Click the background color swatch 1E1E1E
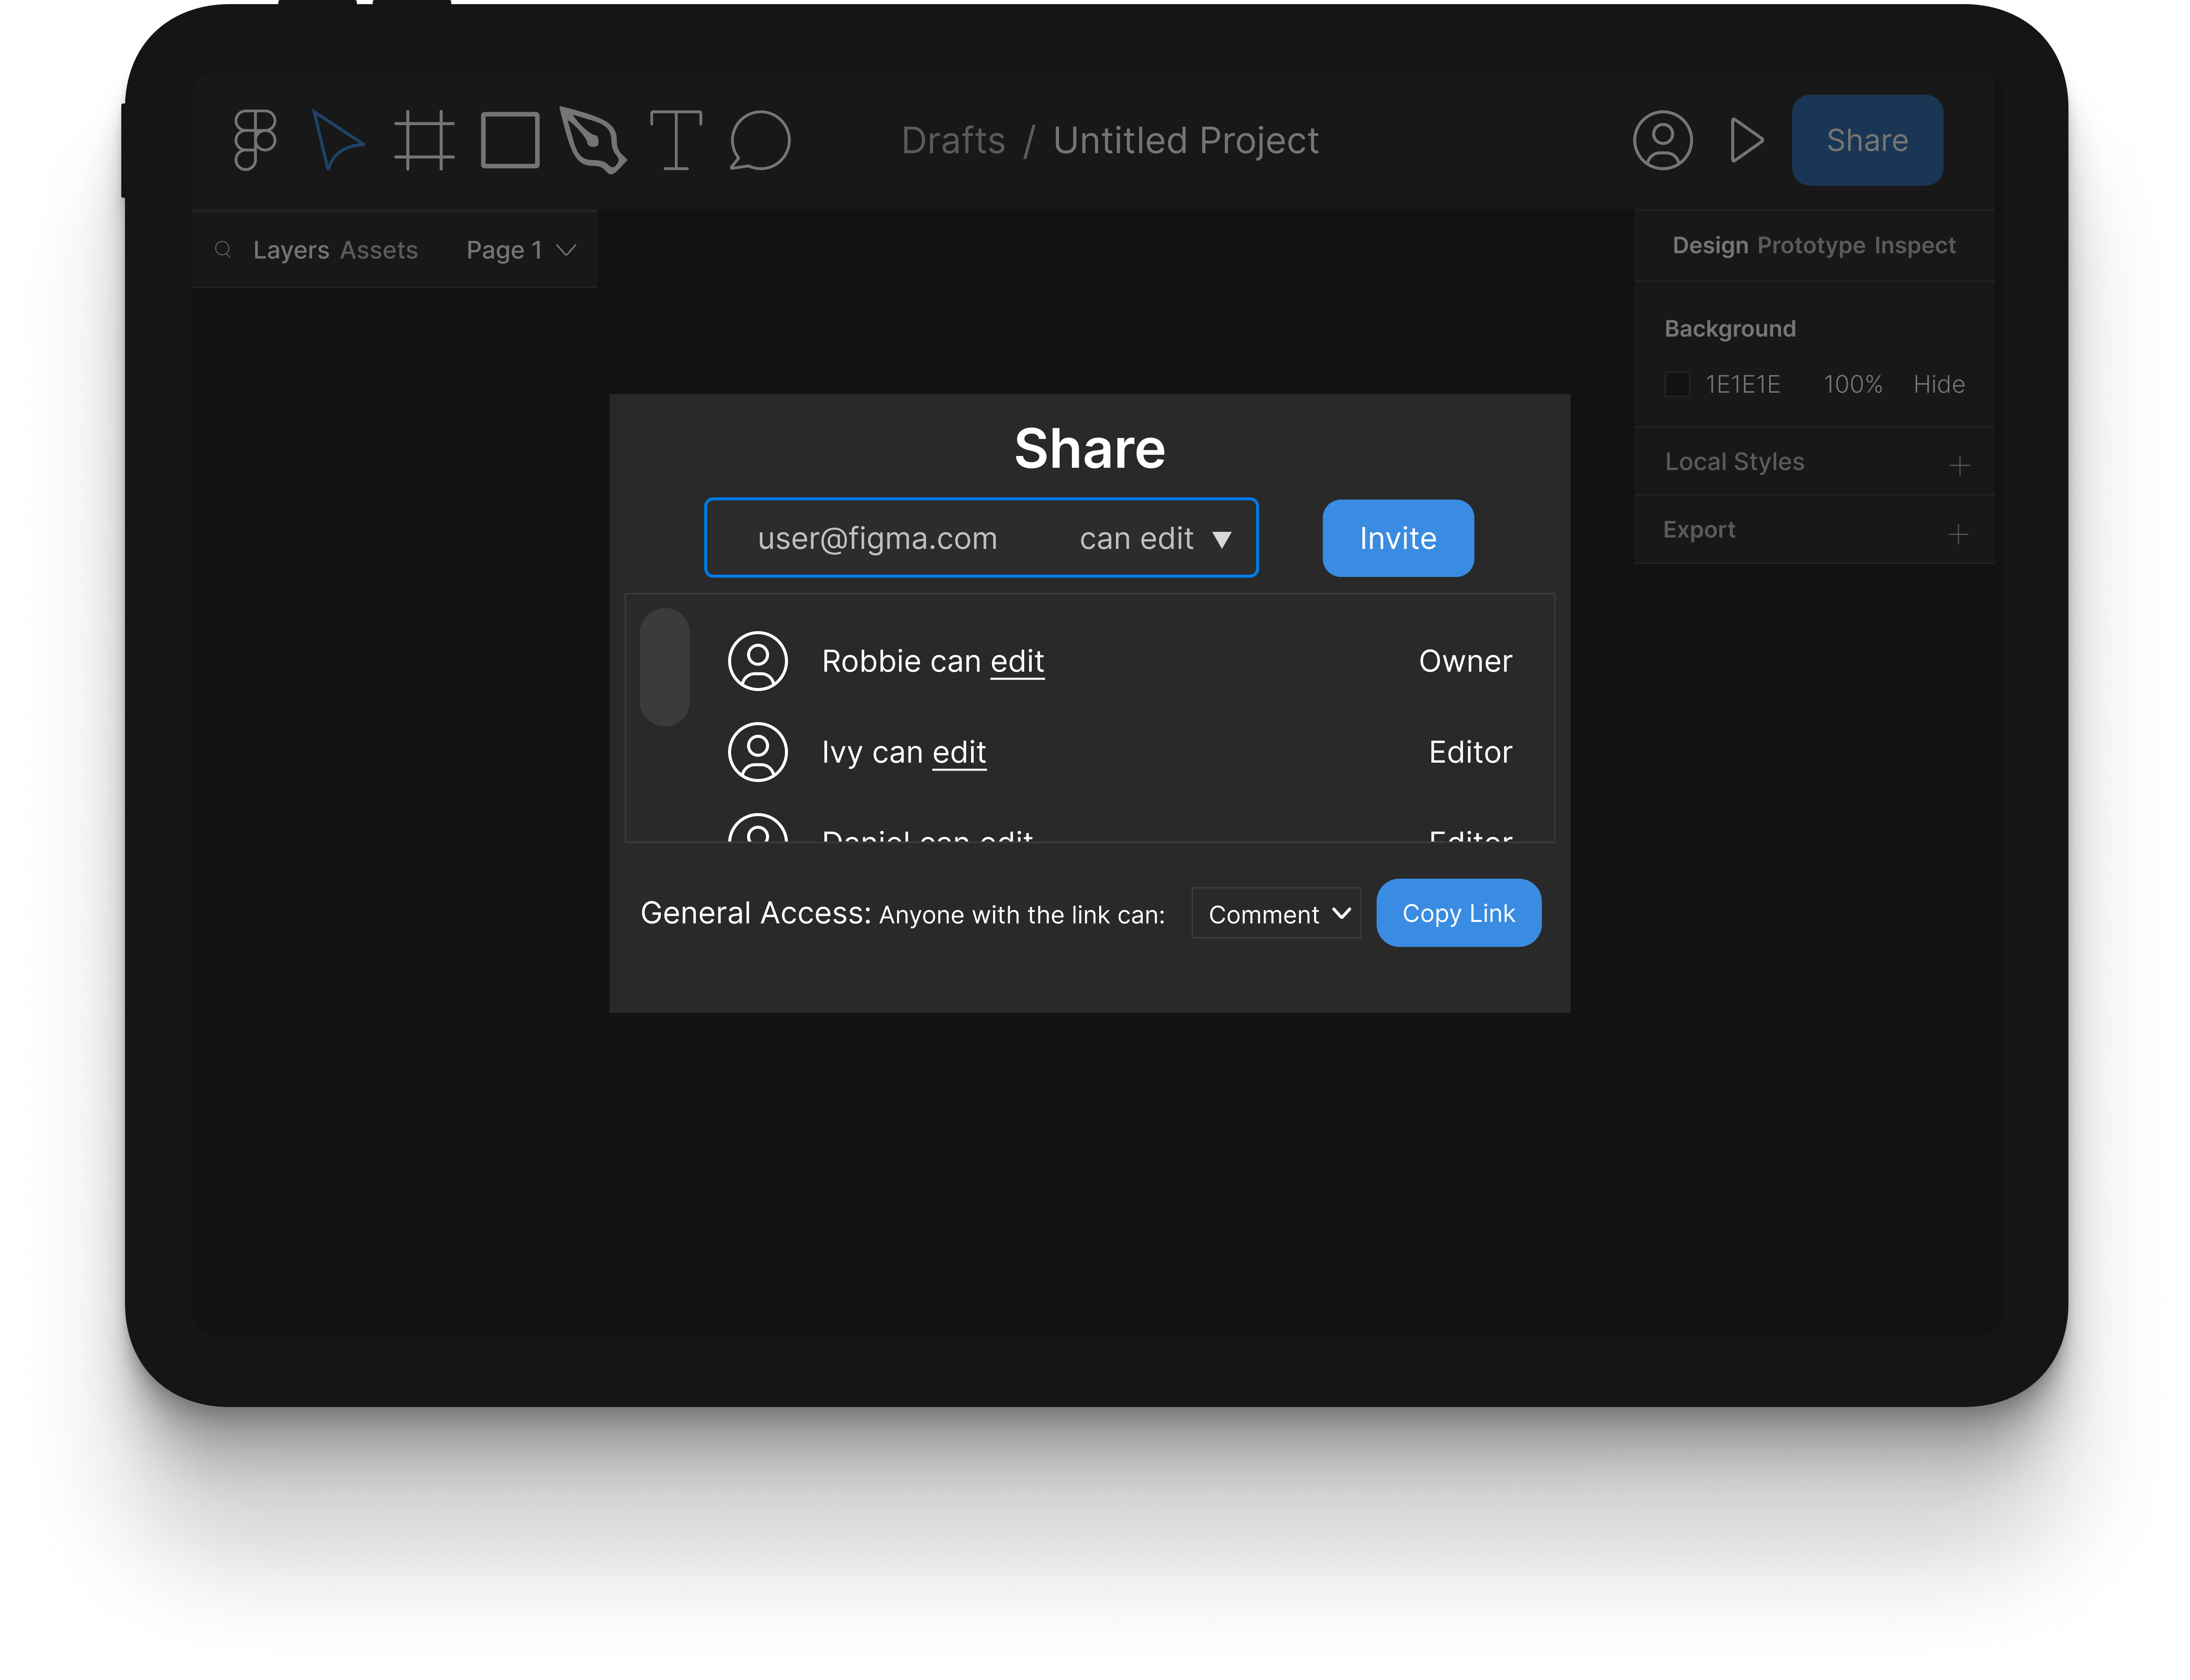 [x=1677, y=384]
